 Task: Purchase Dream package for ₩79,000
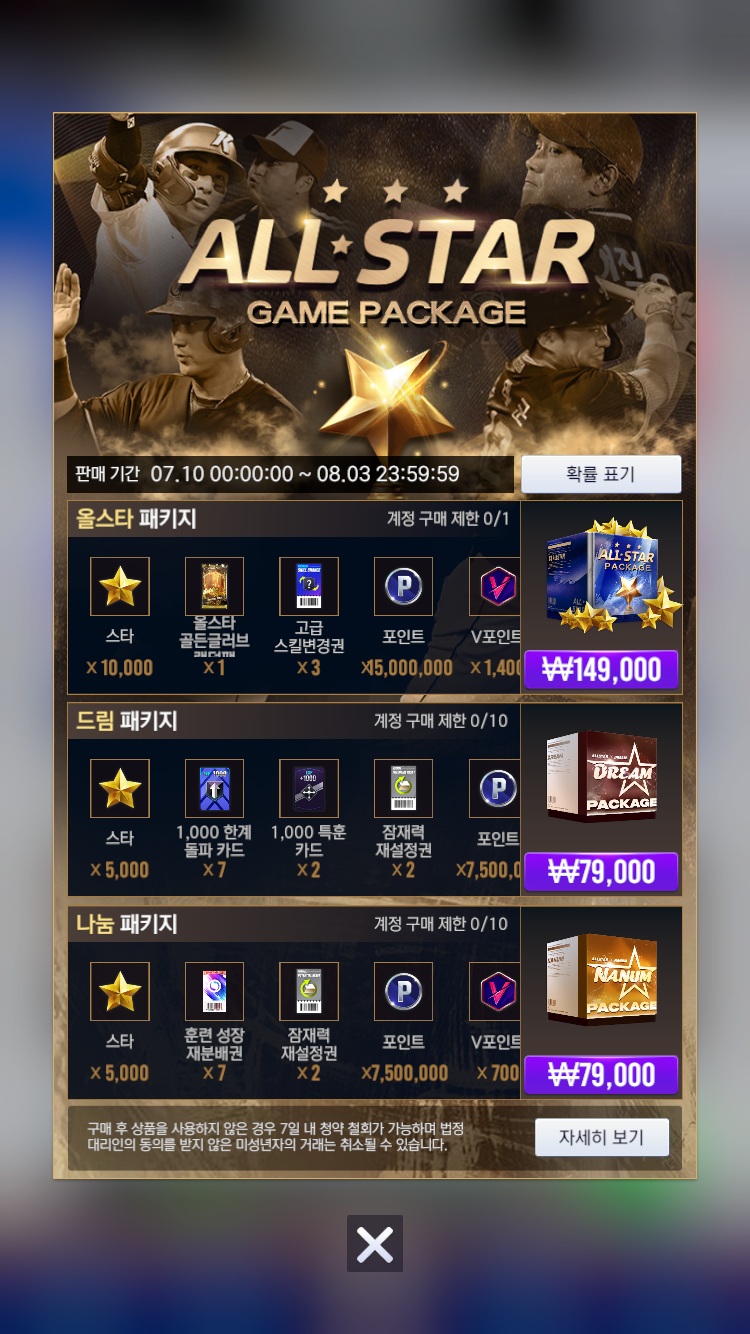601,871
